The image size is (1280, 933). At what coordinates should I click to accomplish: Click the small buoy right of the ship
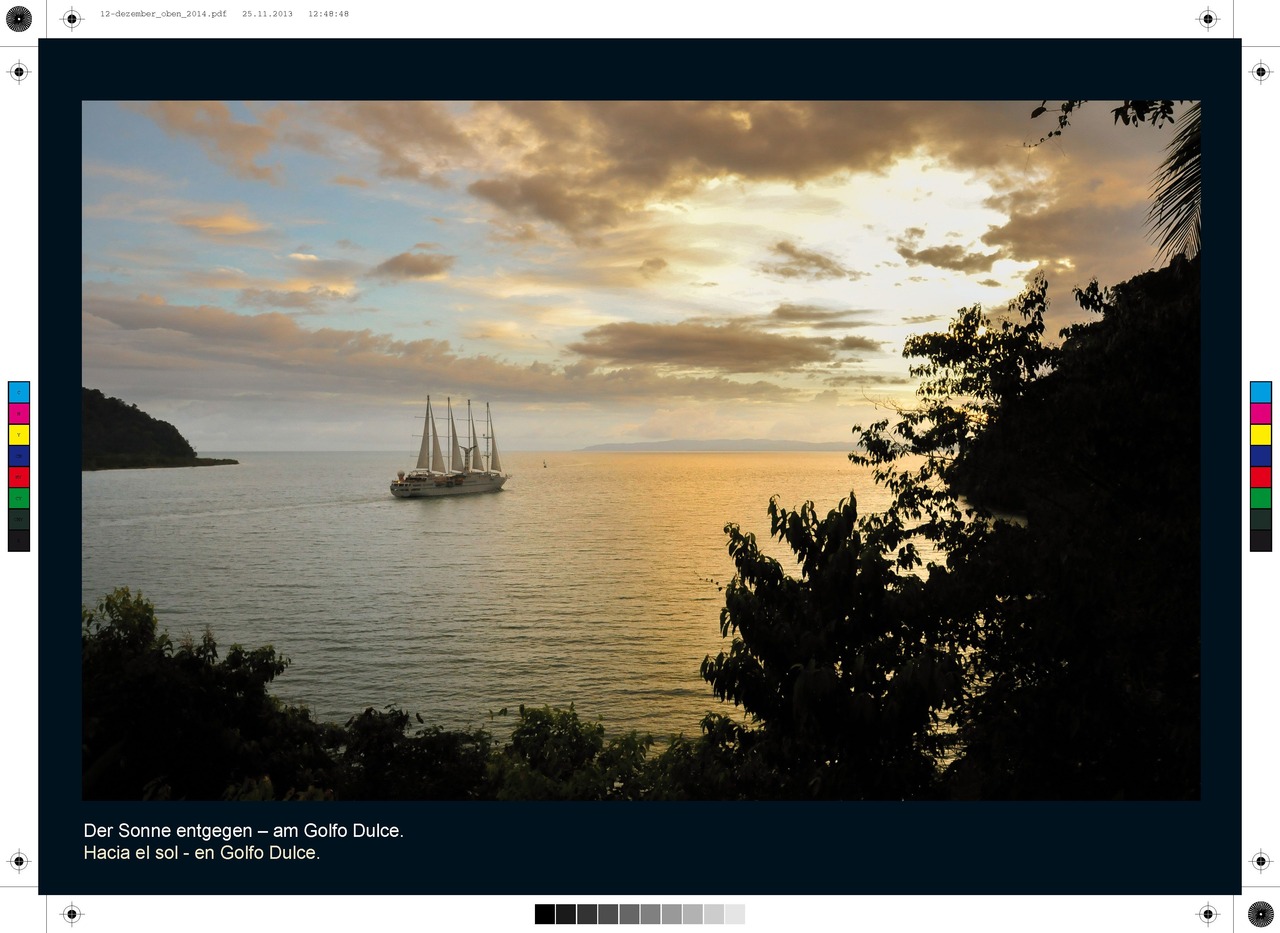tap(544, 464)
